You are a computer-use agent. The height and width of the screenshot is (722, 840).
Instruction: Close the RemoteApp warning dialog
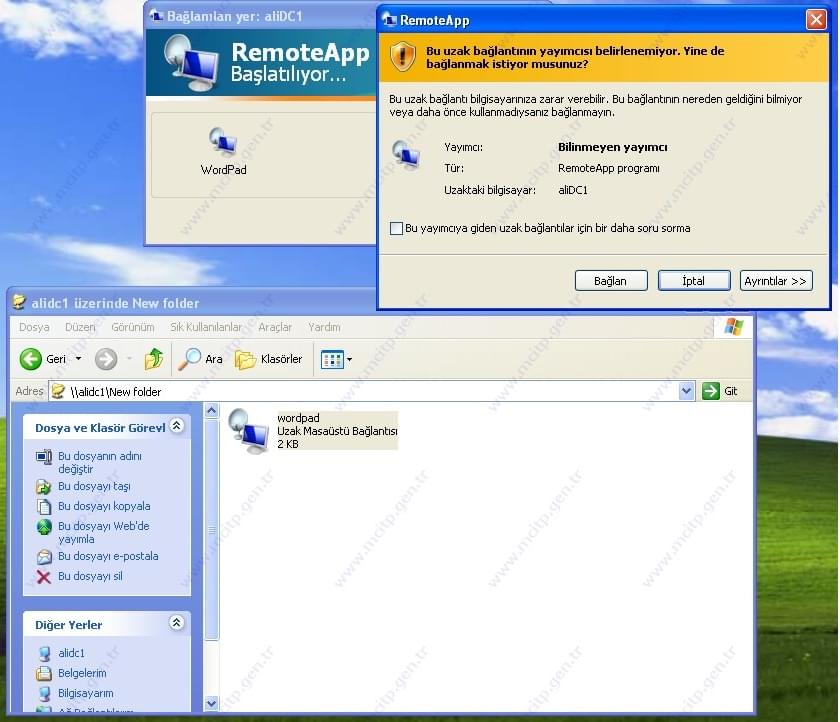coord(816,20)
